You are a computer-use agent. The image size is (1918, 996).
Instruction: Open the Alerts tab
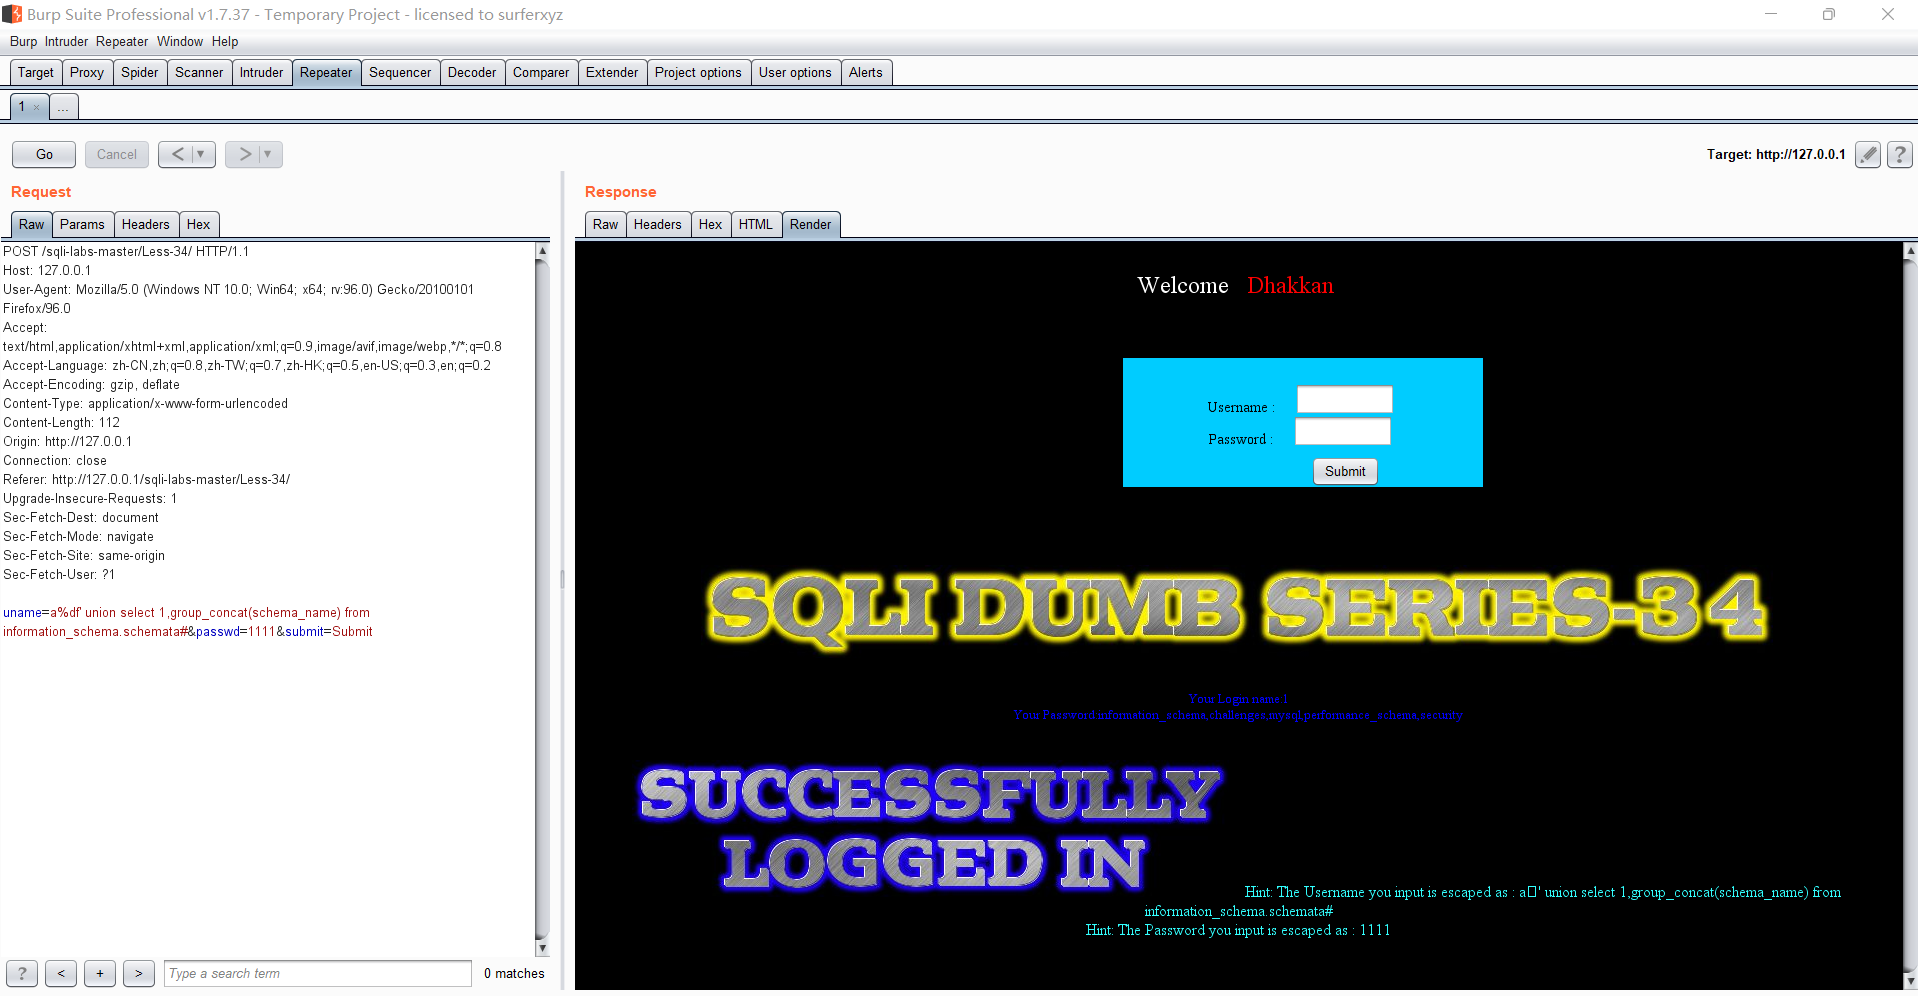click(866, 72)
